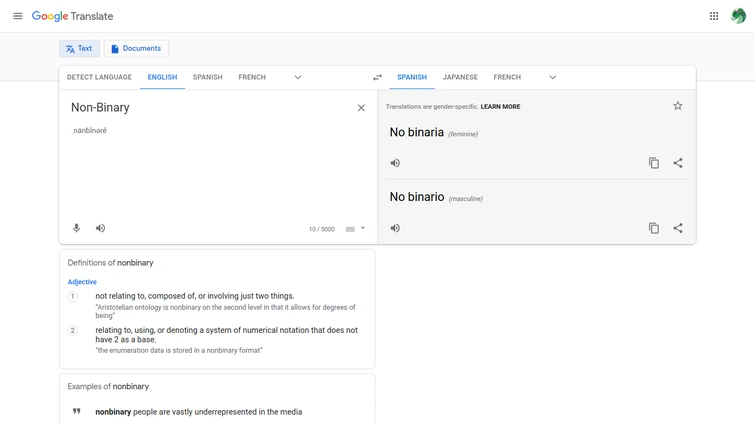755x424 pixels.
Task: Clear the source text Non-Binary
Action: click(361, 108)
